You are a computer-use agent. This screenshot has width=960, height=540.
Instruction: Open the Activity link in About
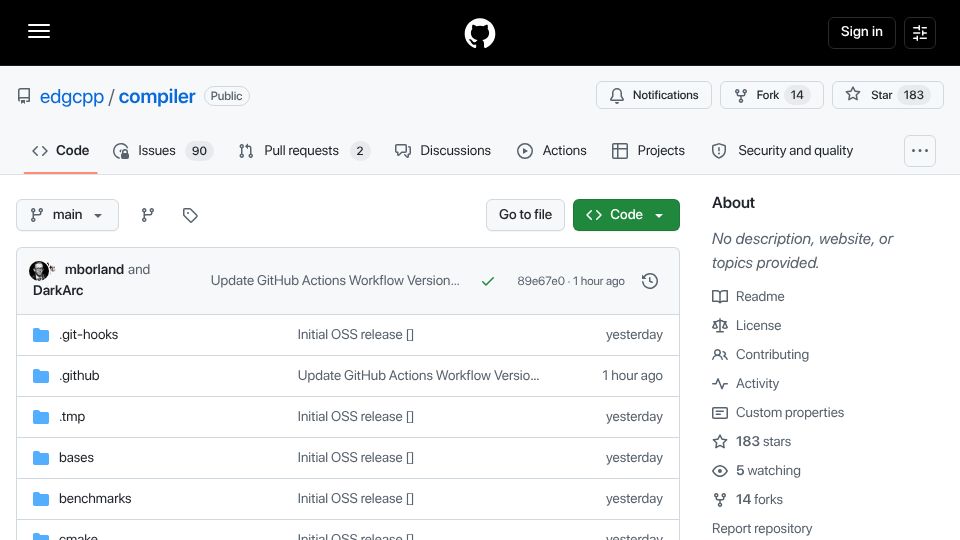[x=746, y=384]
